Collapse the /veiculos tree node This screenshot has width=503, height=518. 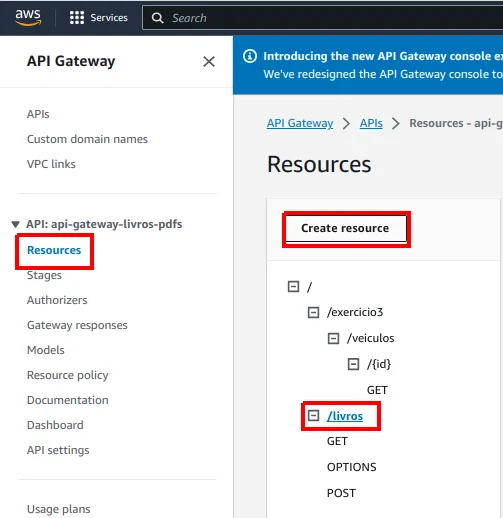point(333,338)
